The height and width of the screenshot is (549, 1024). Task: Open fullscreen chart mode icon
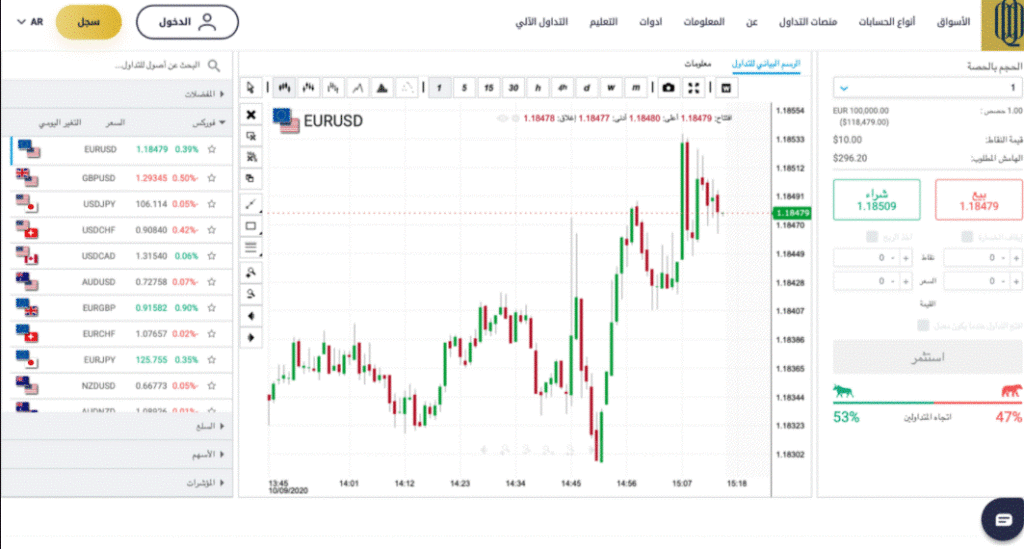coord(694,87)
